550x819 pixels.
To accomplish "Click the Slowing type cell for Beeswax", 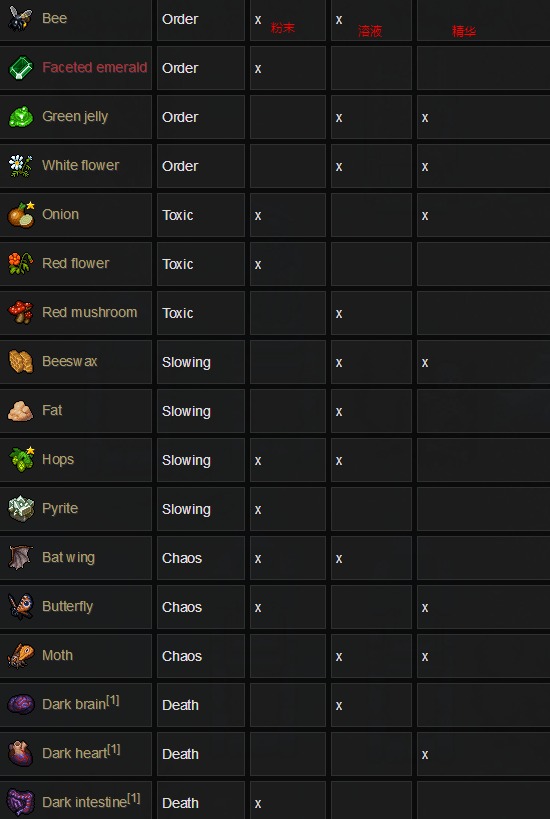I will coord(201,362).
